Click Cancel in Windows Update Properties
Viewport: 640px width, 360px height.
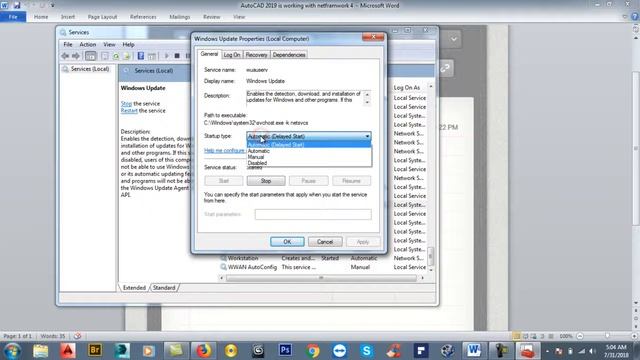tap(325, 242)
